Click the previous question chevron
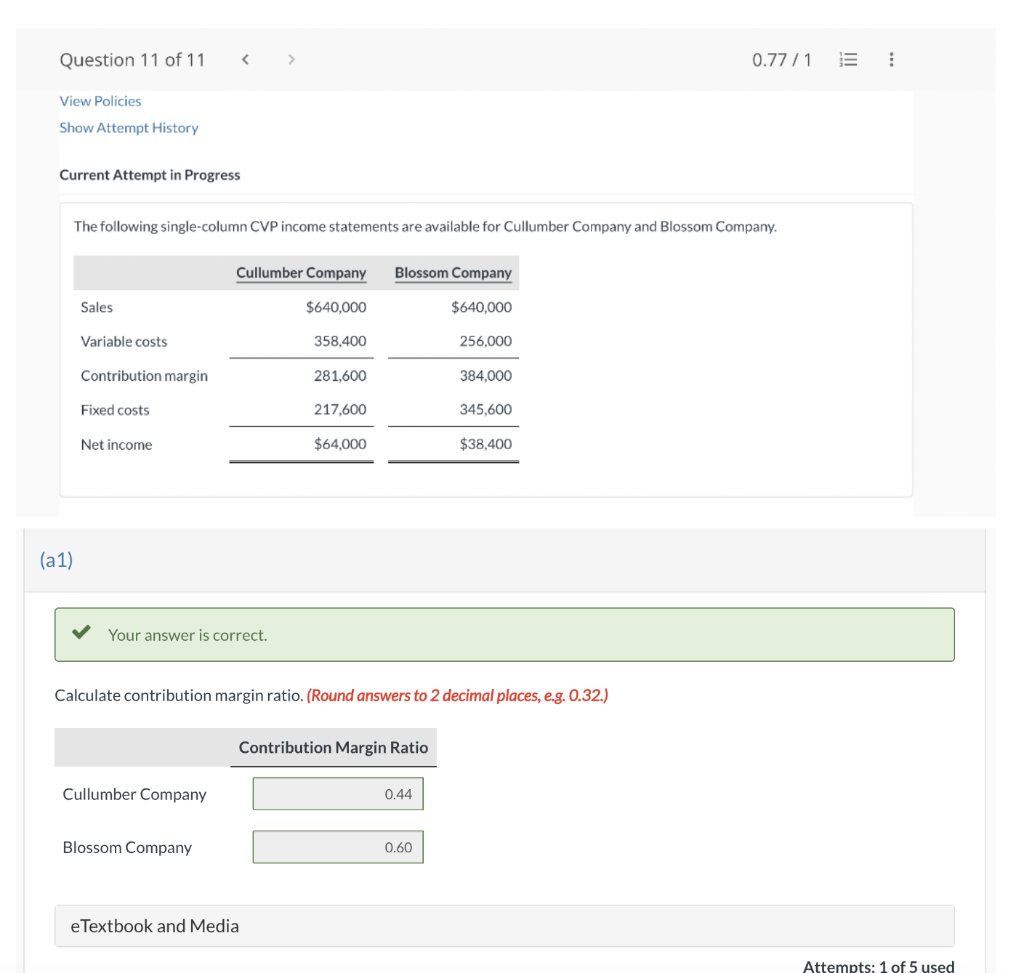The width and height of the screenshot is (1024, 973). [x=245, y=59]
